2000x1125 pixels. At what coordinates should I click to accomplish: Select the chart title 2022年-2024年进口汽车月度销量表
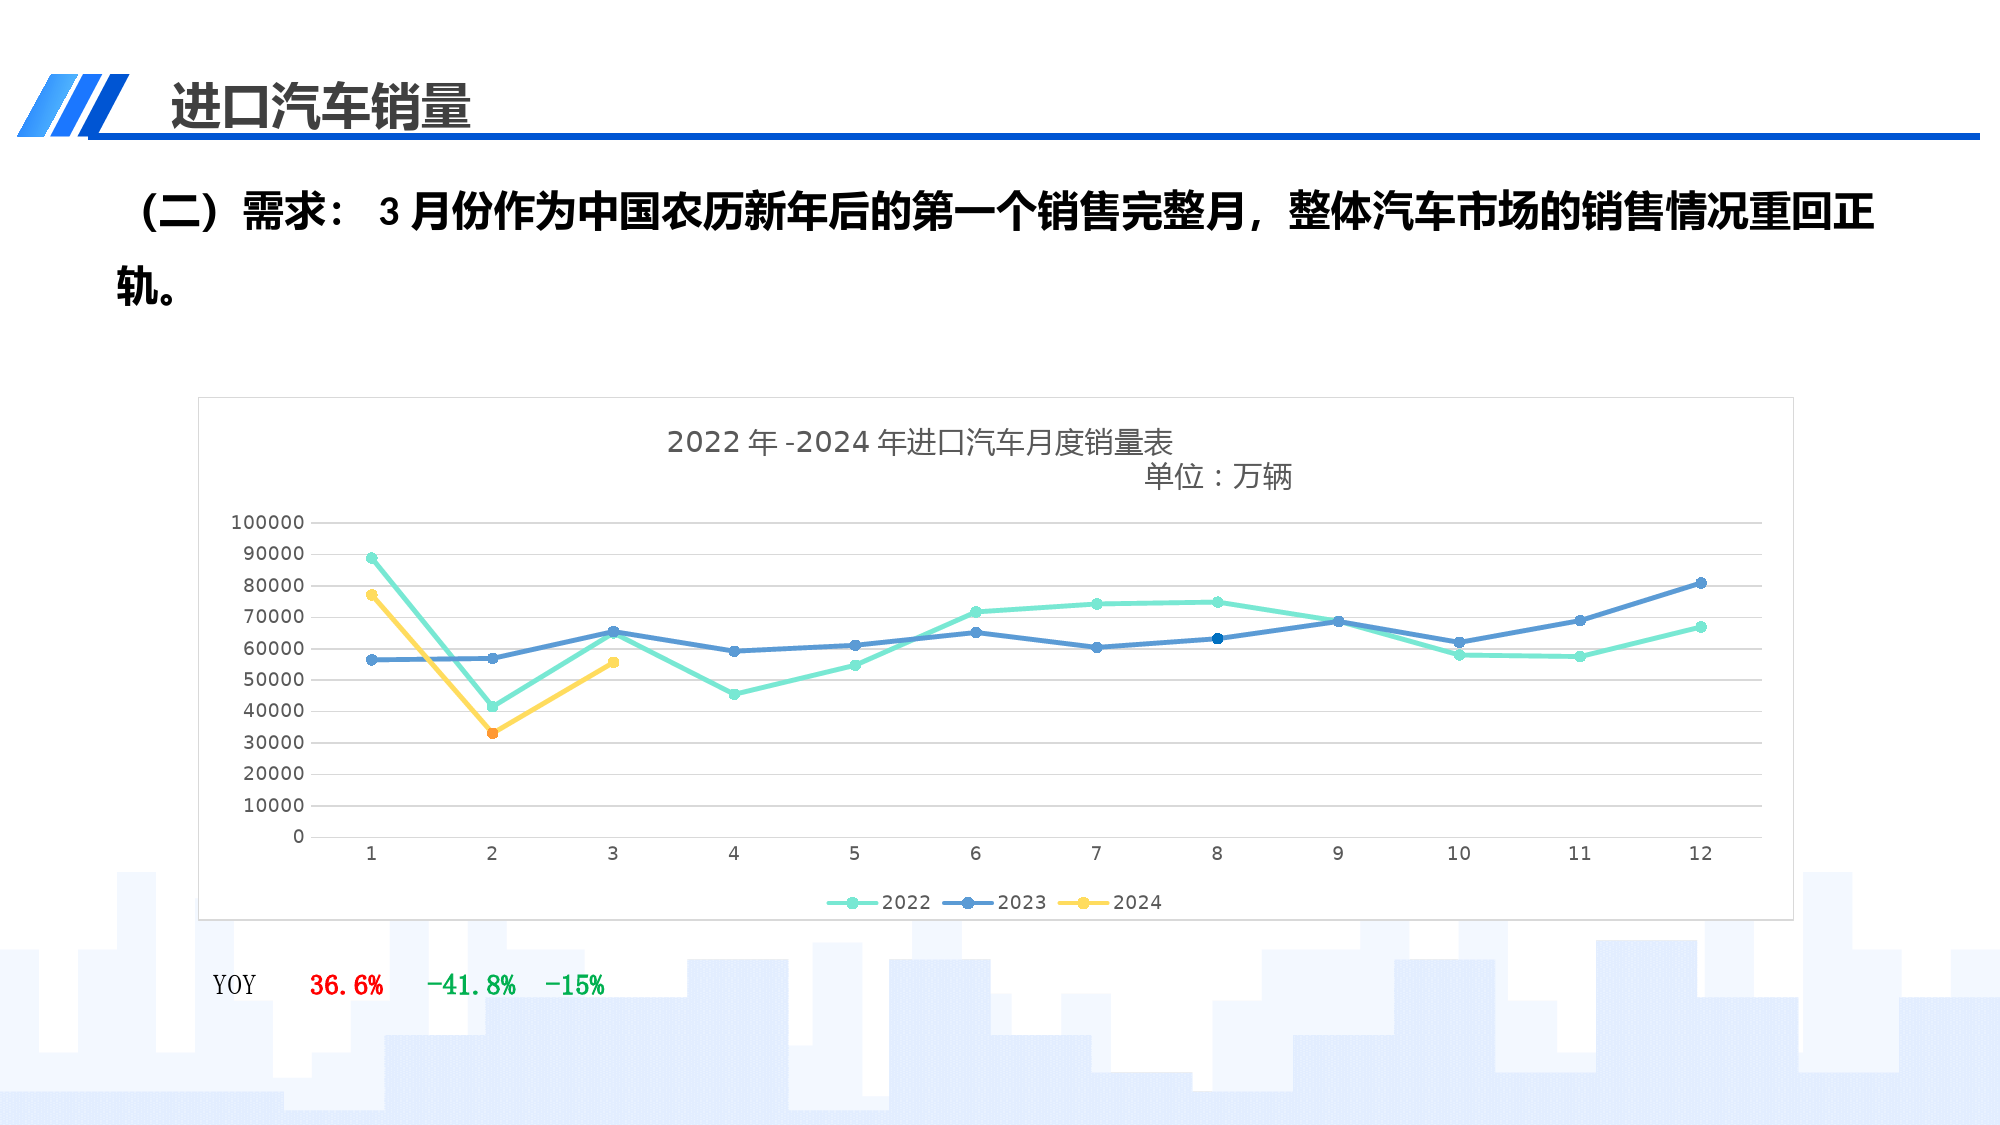(919, 442)
